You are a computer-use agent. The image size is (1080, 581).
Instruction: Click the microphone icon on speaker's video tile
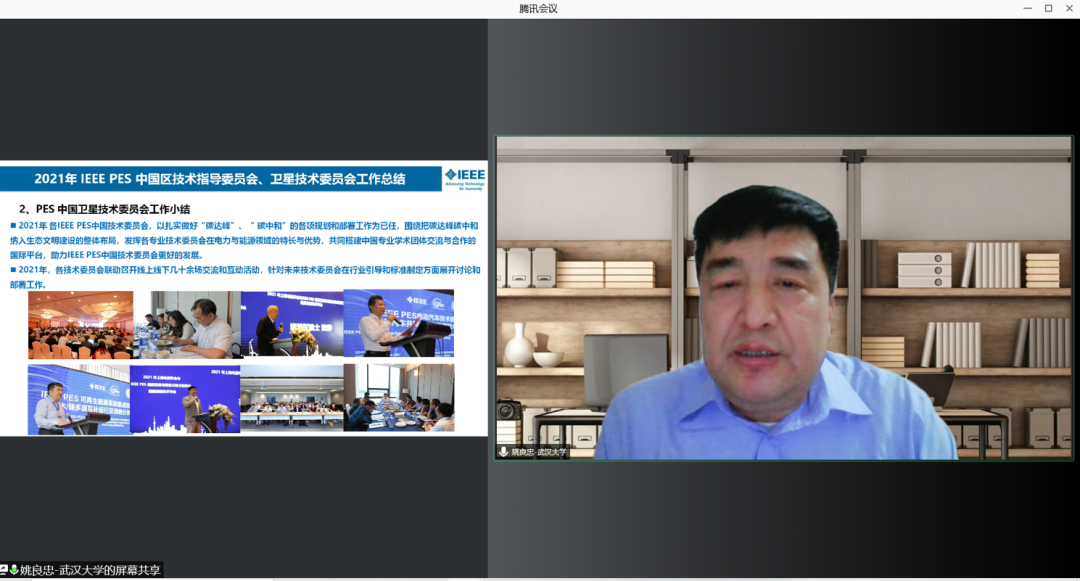point(504,452)
